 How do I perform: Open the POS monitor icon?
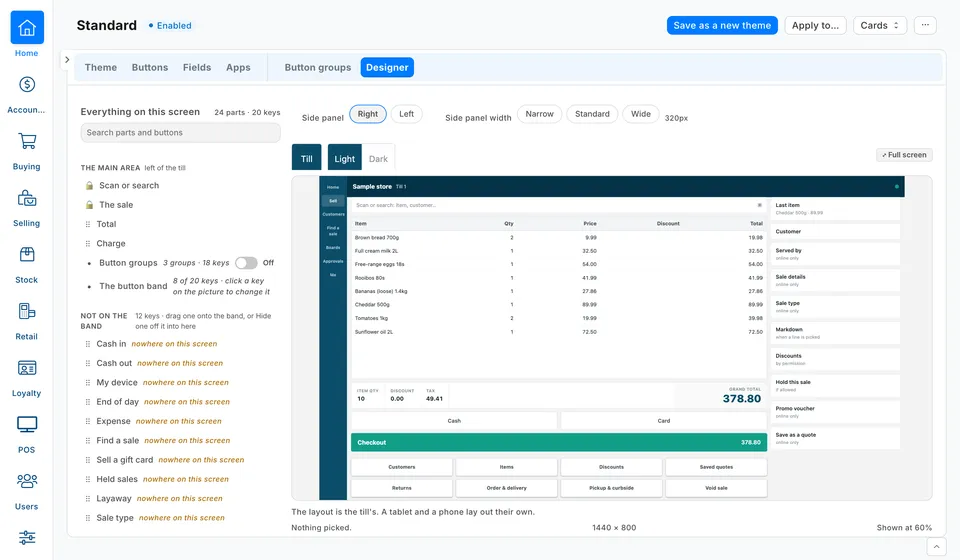tap(27, 424)
